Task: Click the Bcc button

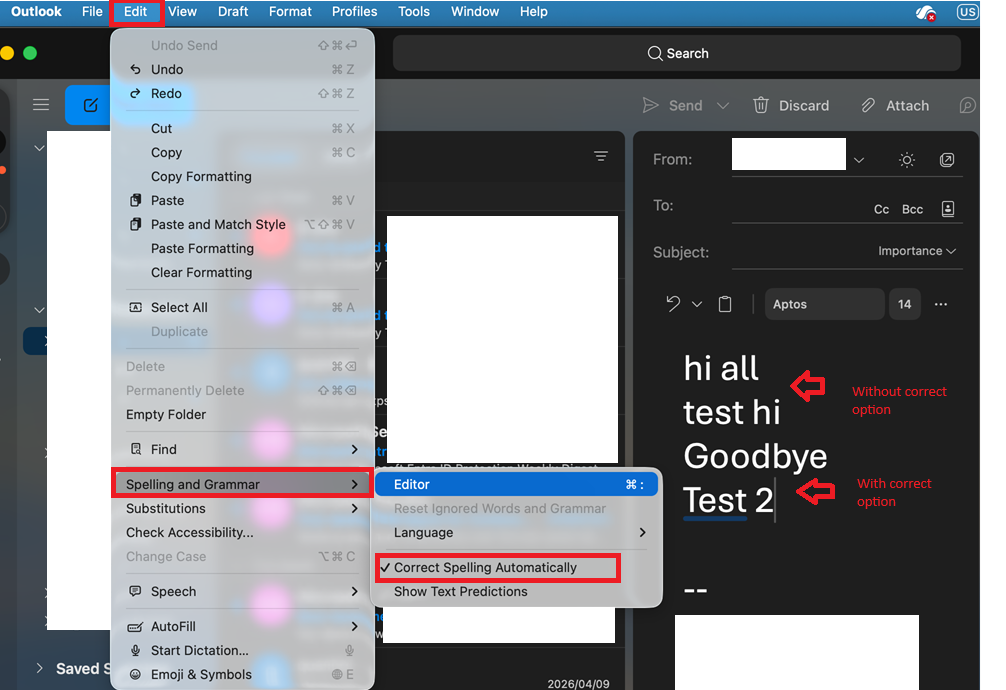Action: 912,209
